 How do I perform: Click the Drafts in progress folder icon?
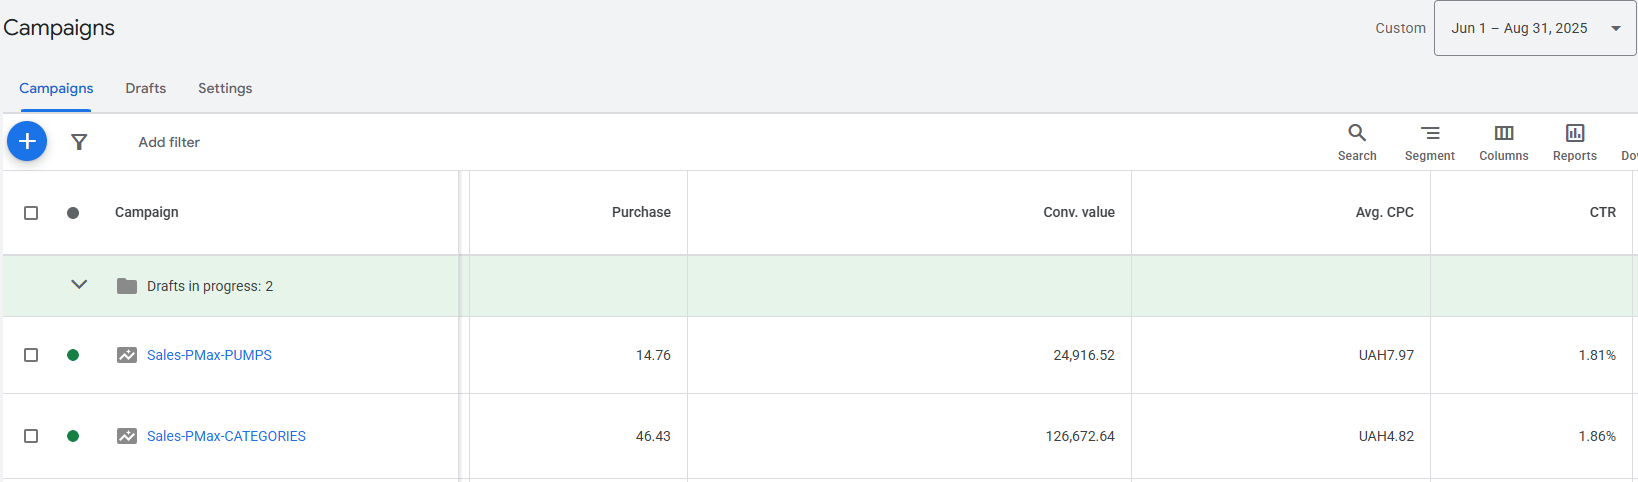(x=127, y=286)
